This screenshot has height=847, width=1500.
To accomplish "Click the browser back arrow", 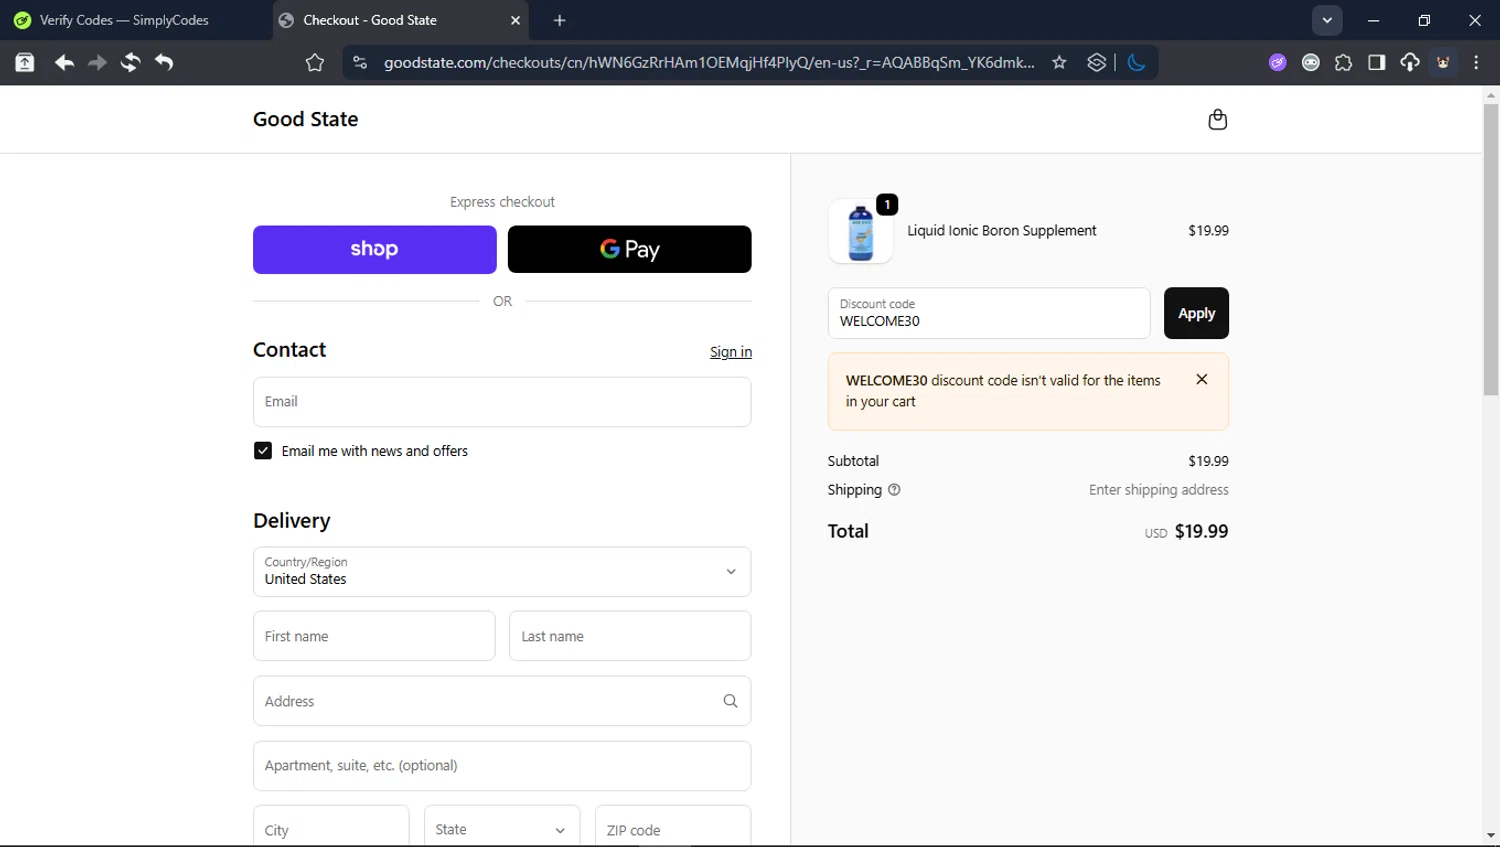I will point(64,63).
